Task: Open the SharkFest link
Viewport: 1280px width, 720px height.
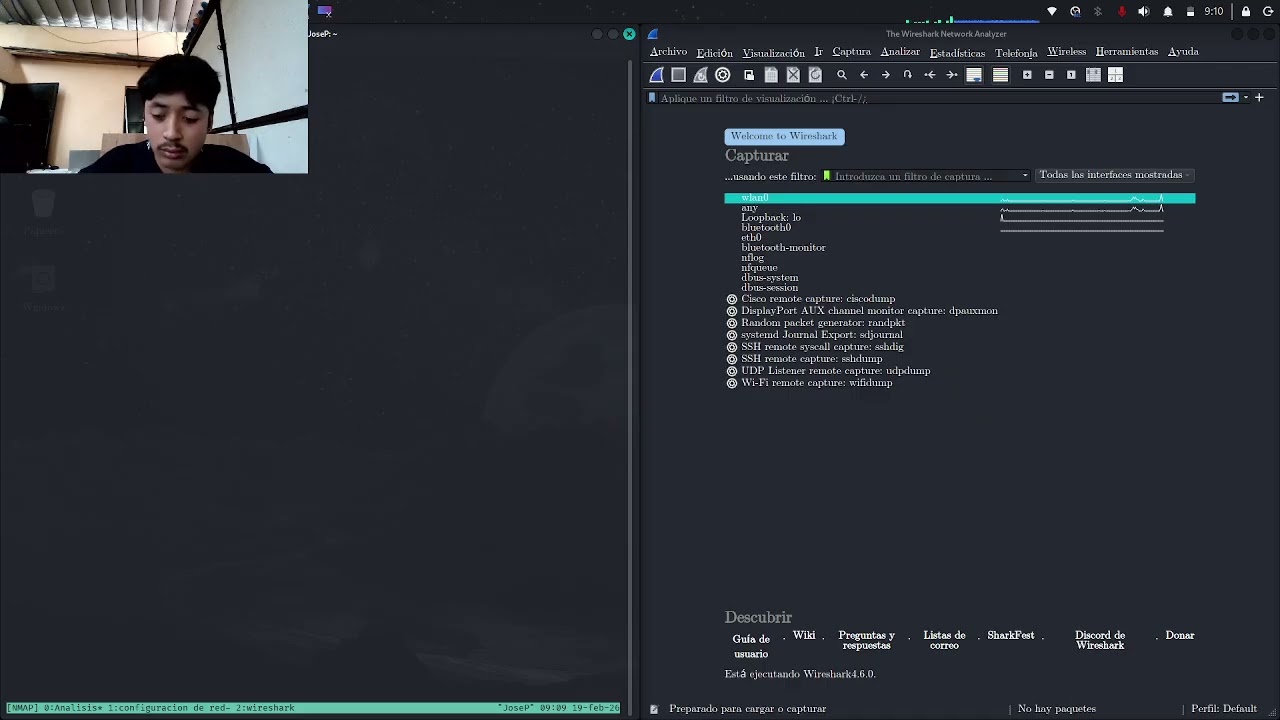Action: coord(1011,635)
